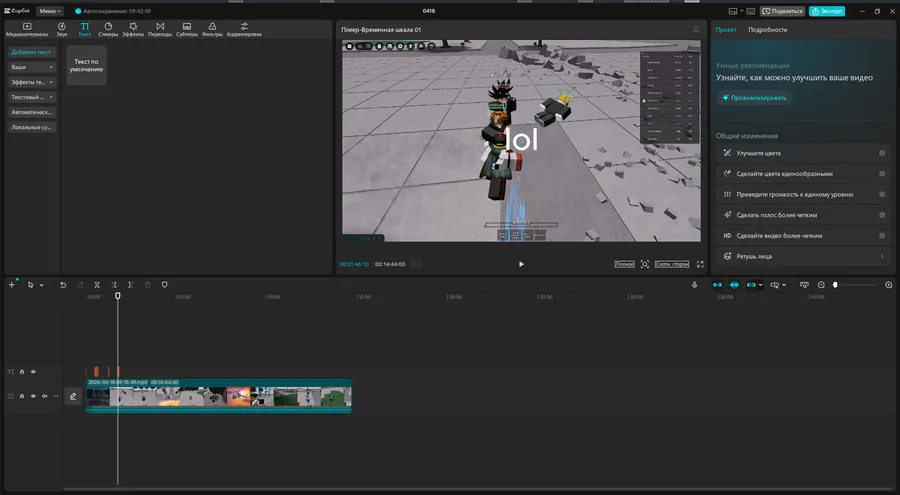The height and width of the screenshot is (495, 900).
Task: Adjust the timeline zoom slider handle
Action: tap(835, 285)
